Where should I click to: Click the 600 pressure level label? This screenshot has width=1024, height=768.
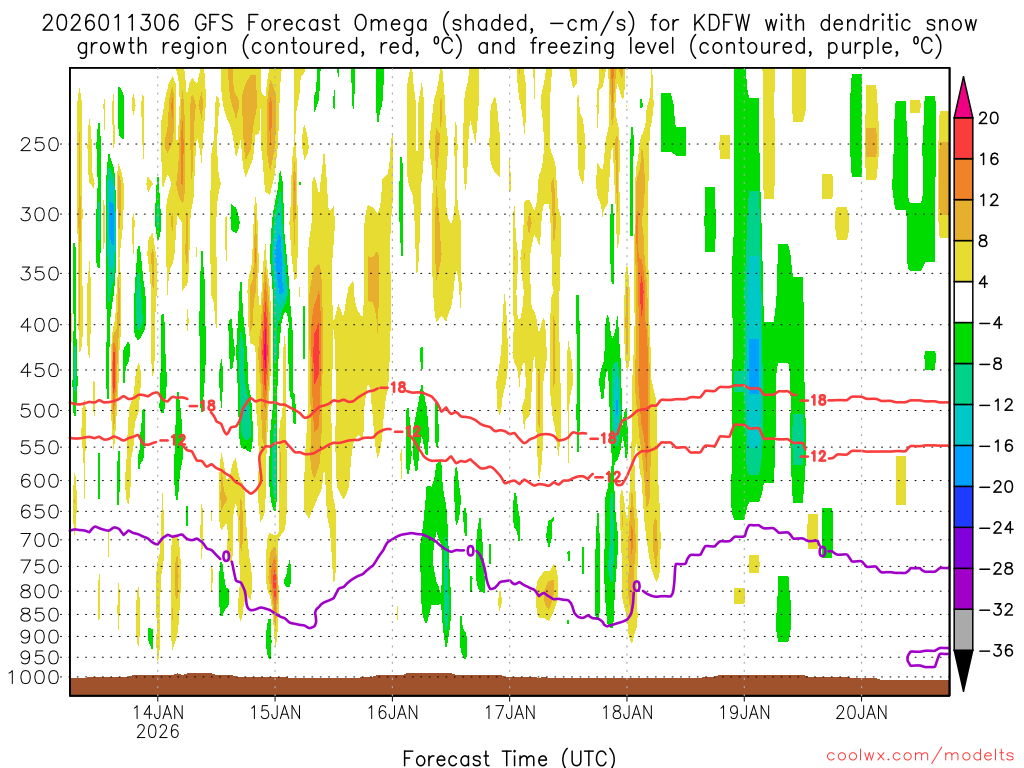click(40, 481)
